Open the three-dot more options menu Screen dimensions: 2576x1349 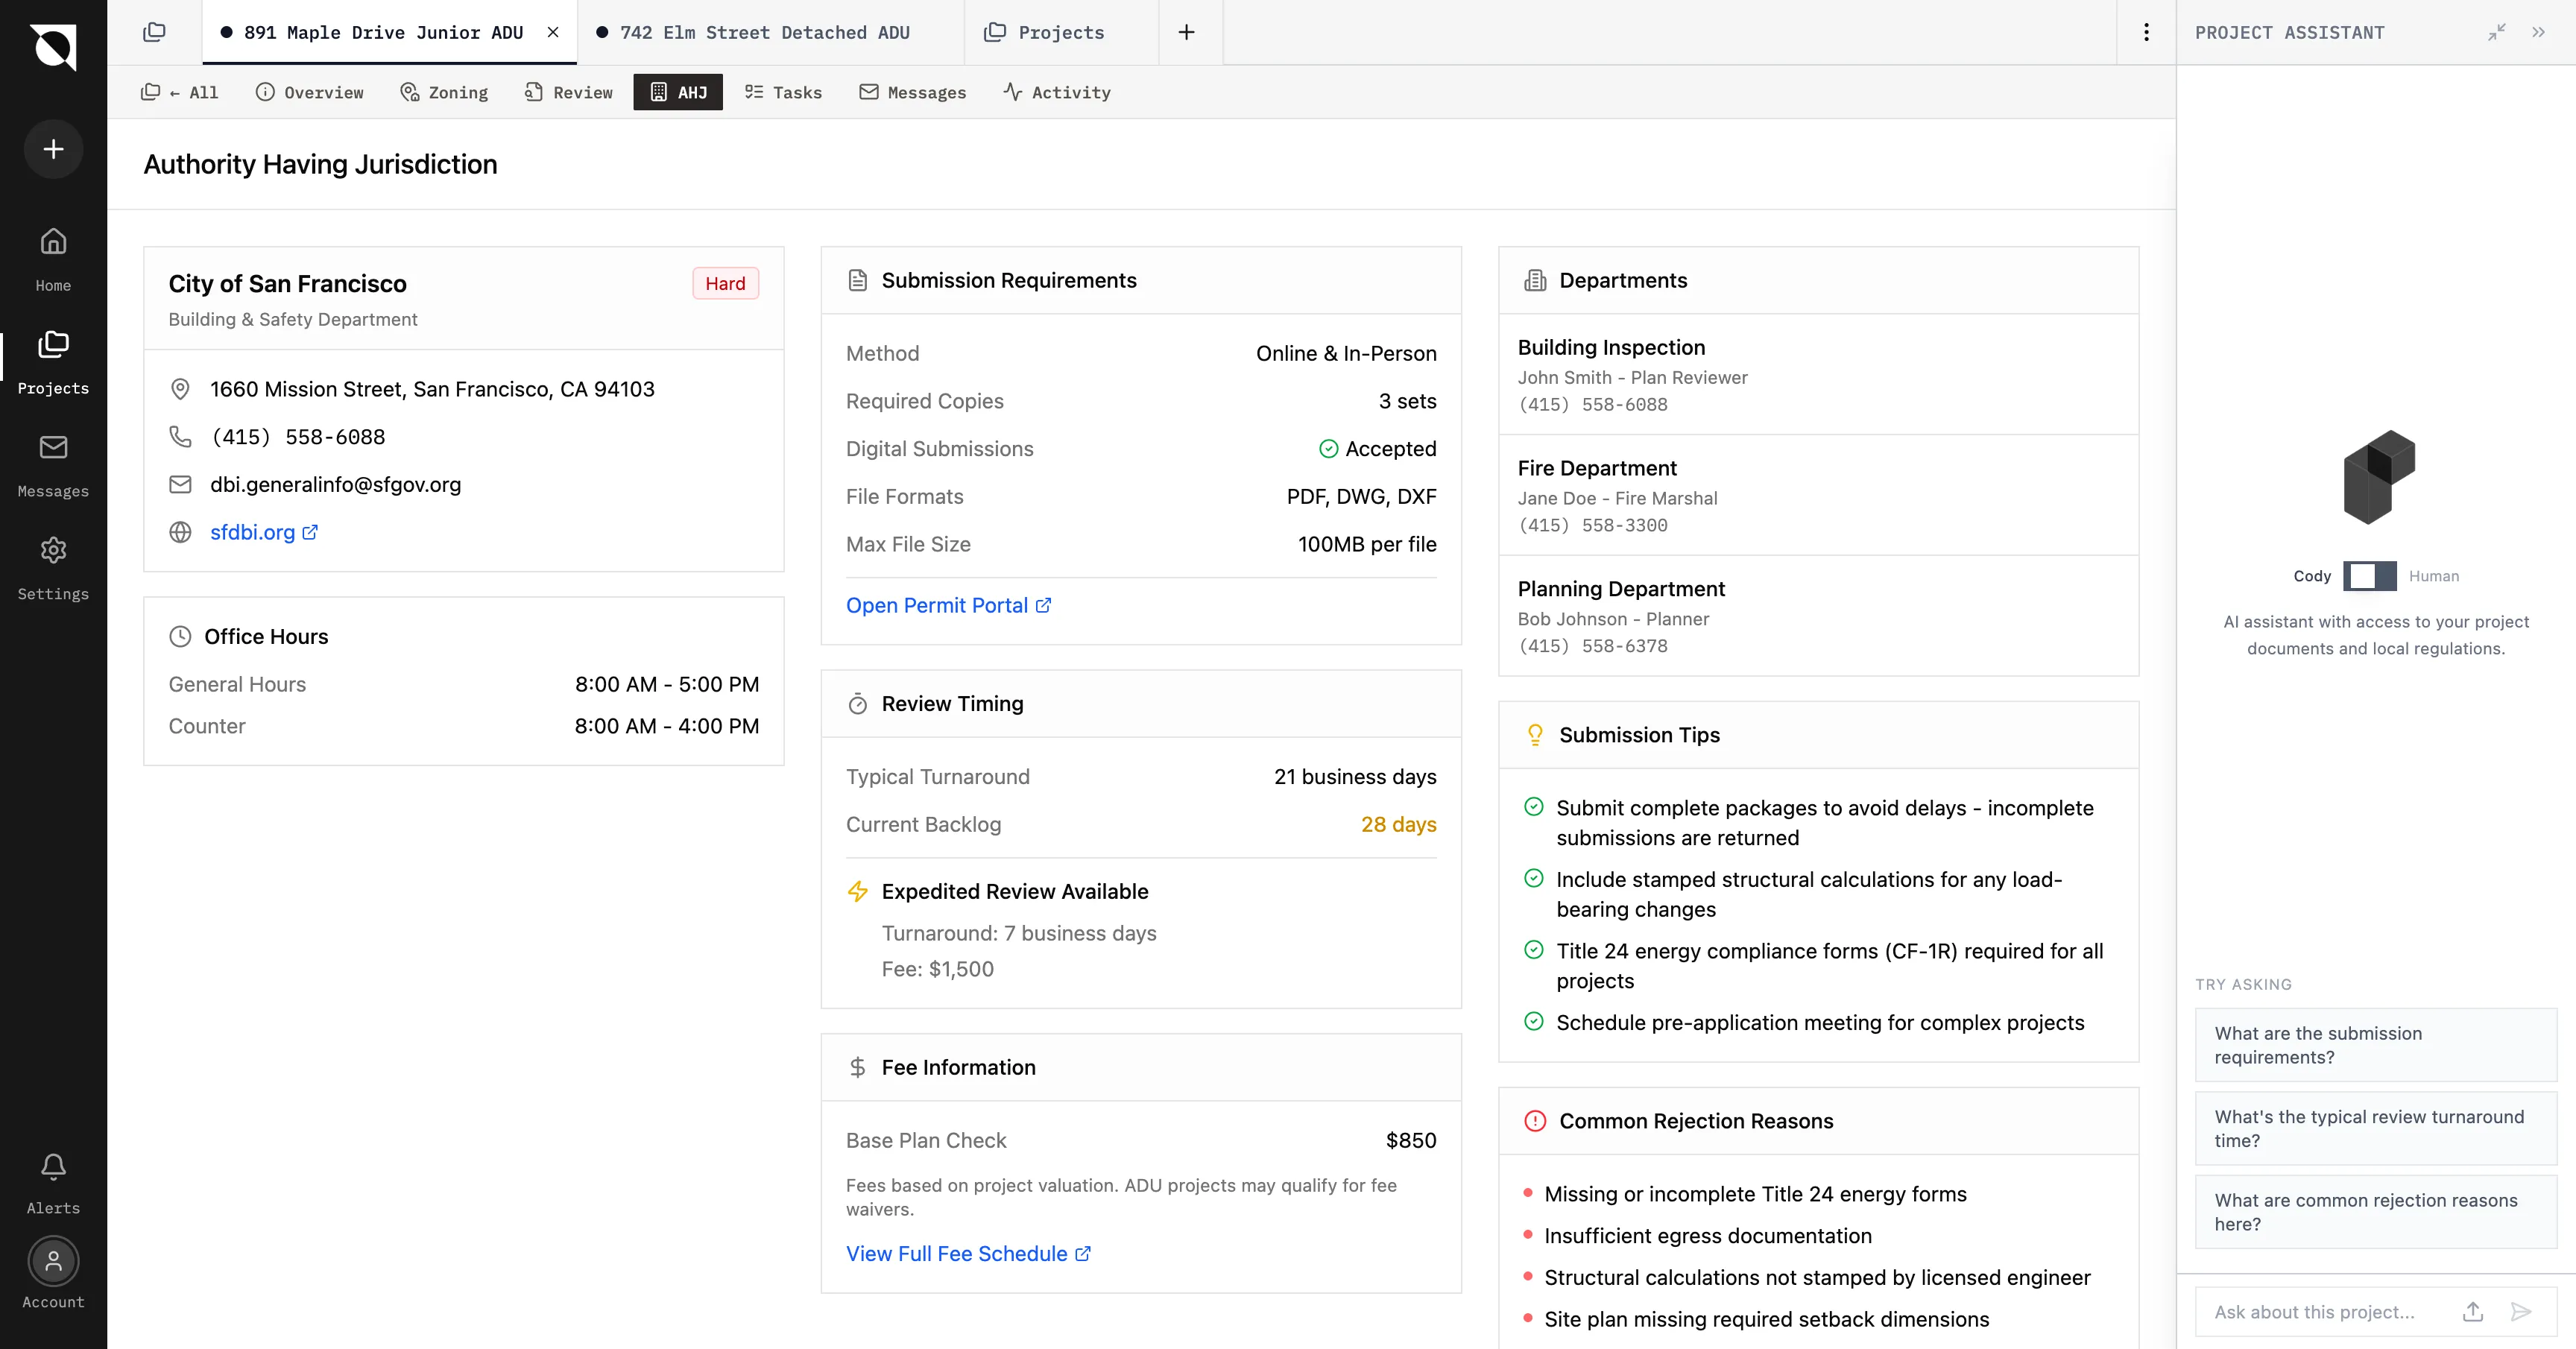point(2146,32)
